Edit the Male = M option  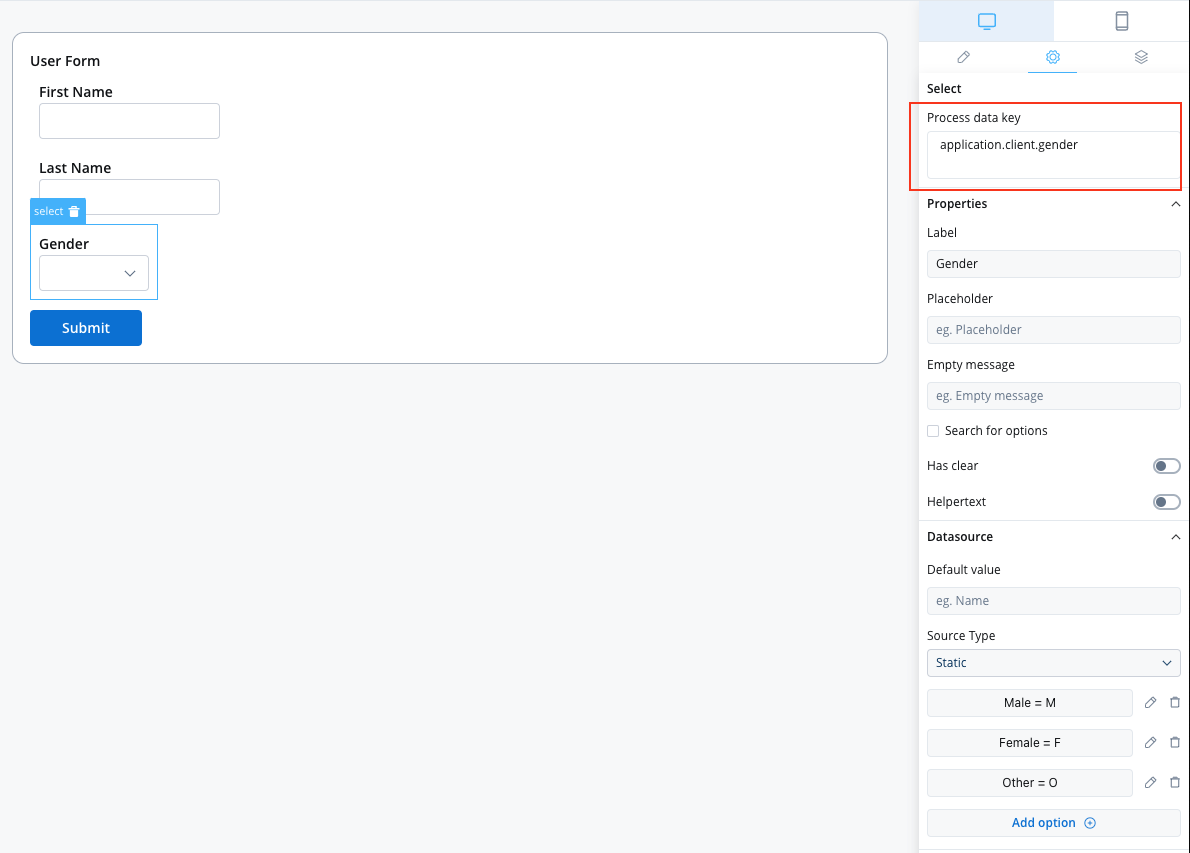[x=1150, y=703]
